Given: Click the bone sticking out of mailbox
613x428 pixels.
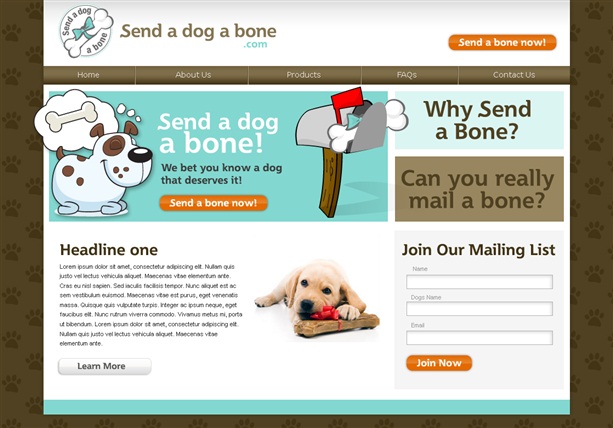Looking at the screenshot, I should [x=367, y=126].
